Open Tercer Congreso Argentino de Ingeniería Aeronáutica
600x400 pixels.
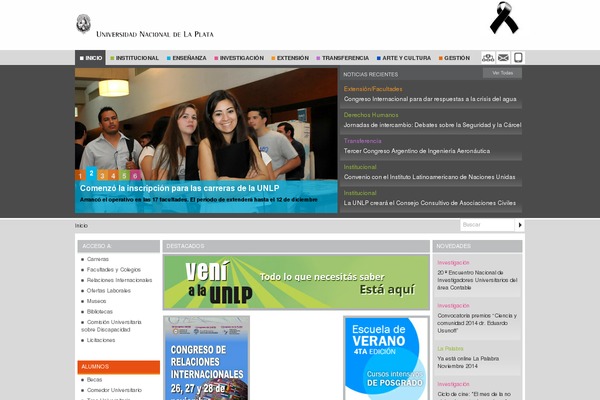tap(416, 151)
